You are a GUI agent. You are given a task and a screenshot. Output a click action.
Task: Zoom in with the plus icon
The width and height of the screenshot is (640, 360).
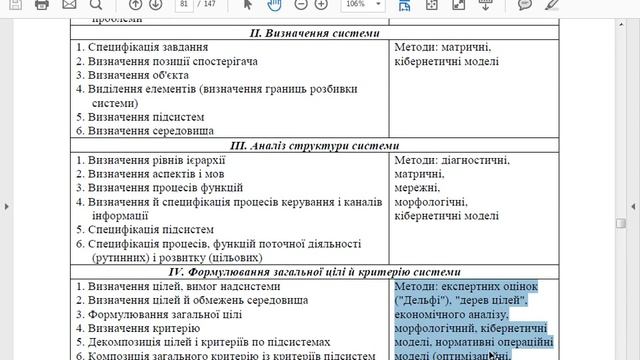[x=321, y=4]
